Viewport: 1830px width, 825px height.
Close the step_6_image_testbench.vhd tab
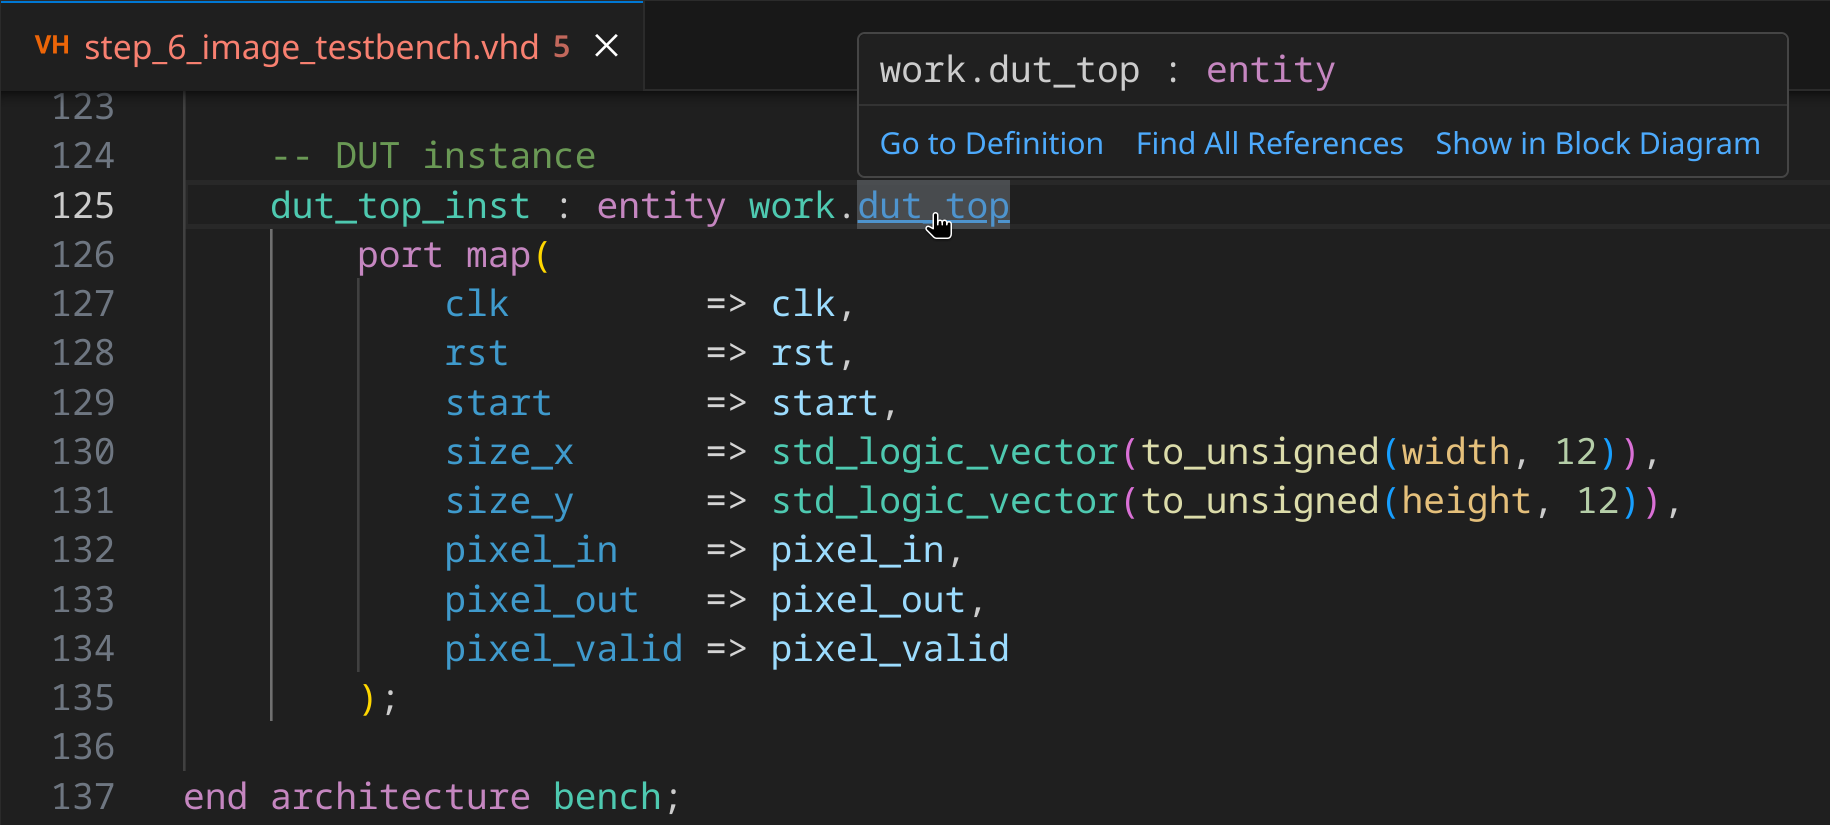click(x=606, y=46)
